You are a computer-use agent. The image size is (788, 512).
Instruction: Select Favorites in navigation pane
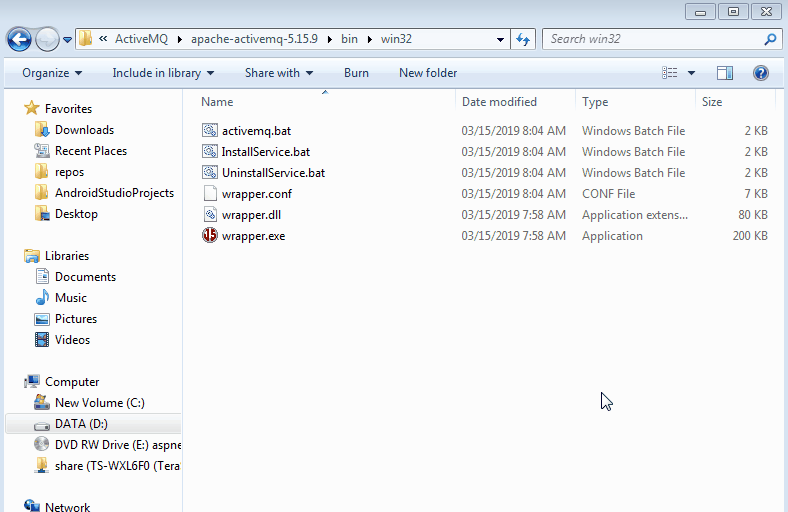(68, 109)
